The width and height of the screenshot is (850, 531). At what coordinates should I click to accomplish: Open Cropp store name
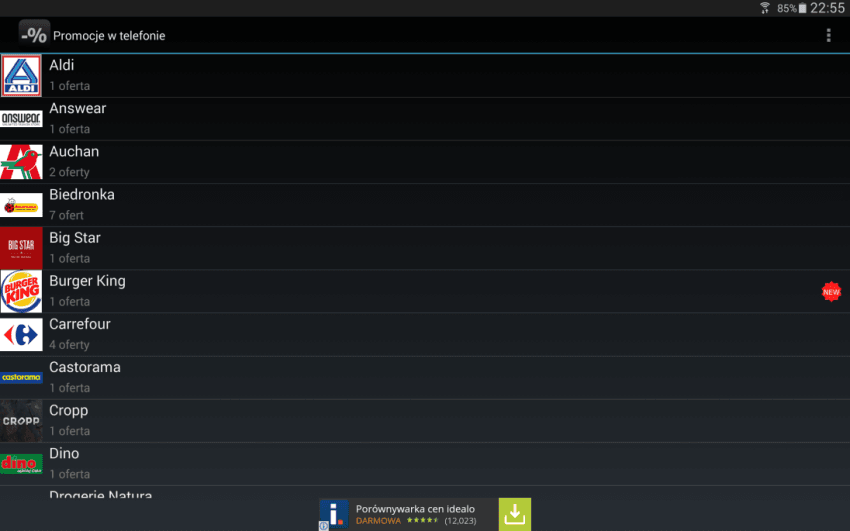[x=68, y=410]
